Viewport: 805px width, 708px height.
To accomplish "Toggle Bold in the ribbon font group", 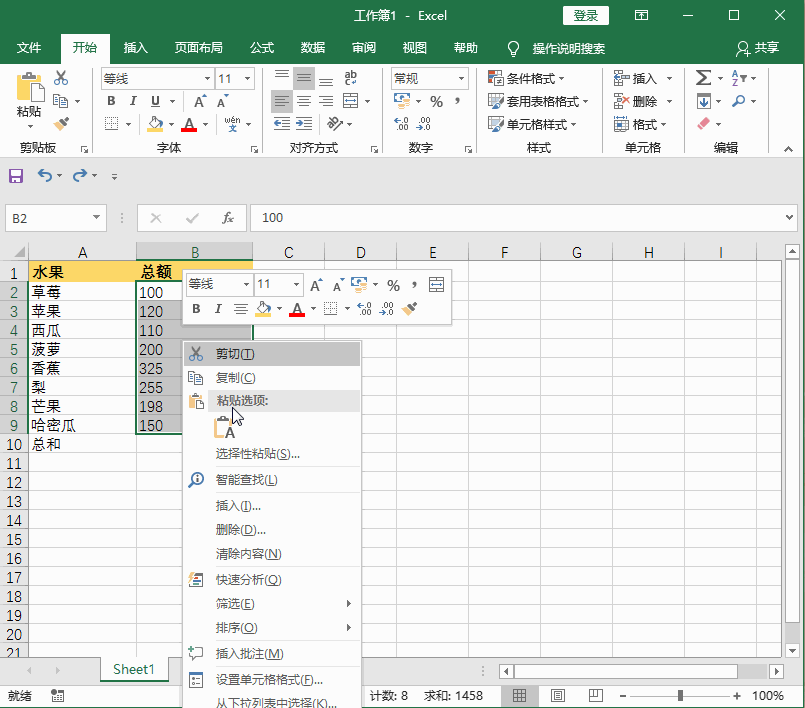I will pyautogui.click(x=111, y=101).
